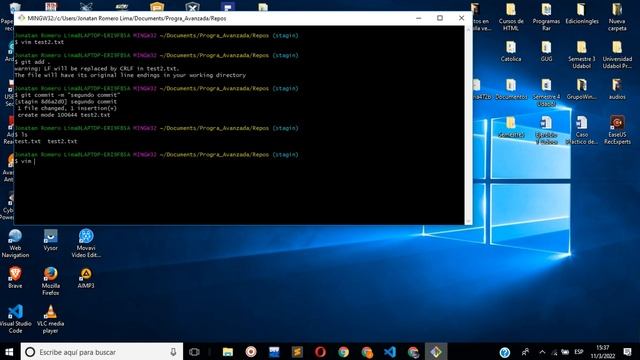Open MINGW32 window system menu icon
Screen dimensions: 640x360
pyautogui.click(x=21, y=18)
